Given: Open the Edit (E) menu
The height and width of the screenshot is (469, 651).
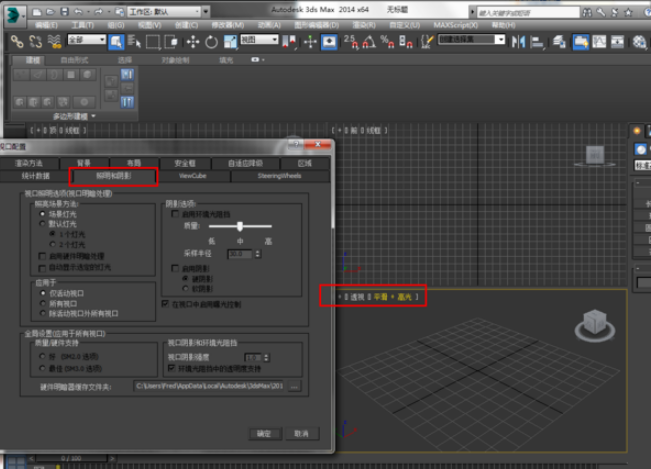Looking at the screenshot, I should point(46,25).
